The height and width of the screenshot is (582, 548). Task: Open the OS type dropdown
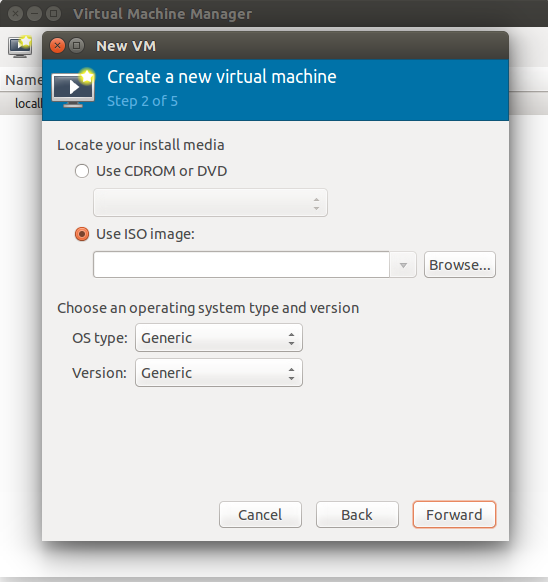[x=219, y=338]
